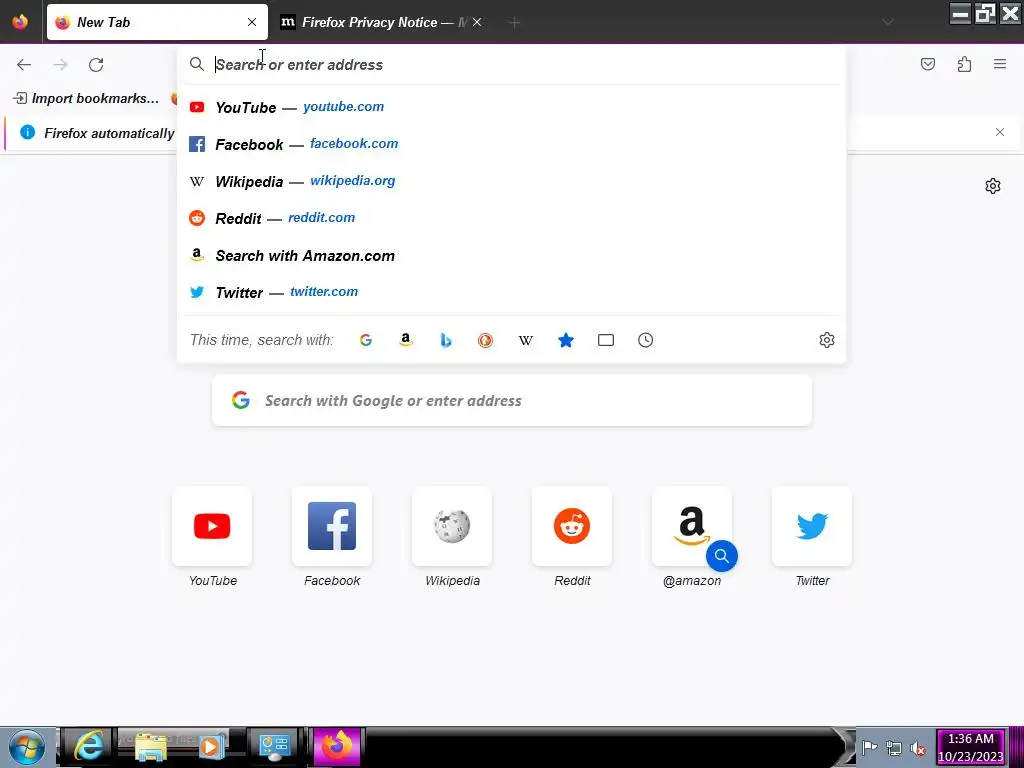The height and width of the screenshot is (768, 1024).
Task: Reload the page with the refresh icon
Action: (x=96, y=65)
